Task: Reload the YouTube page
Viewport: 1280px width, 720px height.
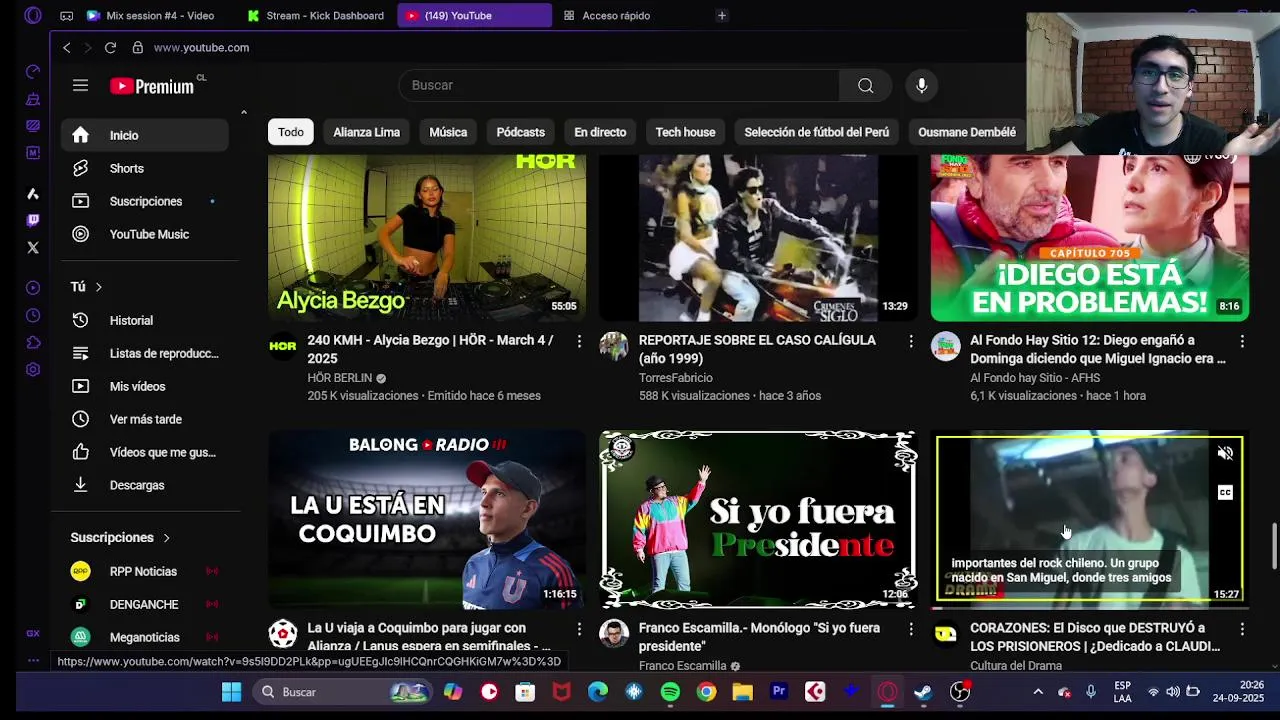Action: (x=110, y=47)
